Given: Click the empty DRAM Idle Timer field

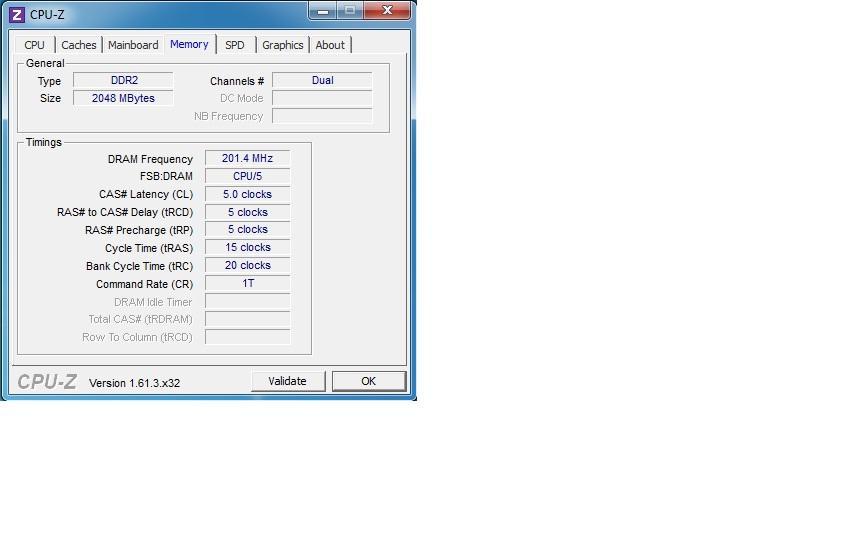Looking at the screenshot, I should pos(247,301).
